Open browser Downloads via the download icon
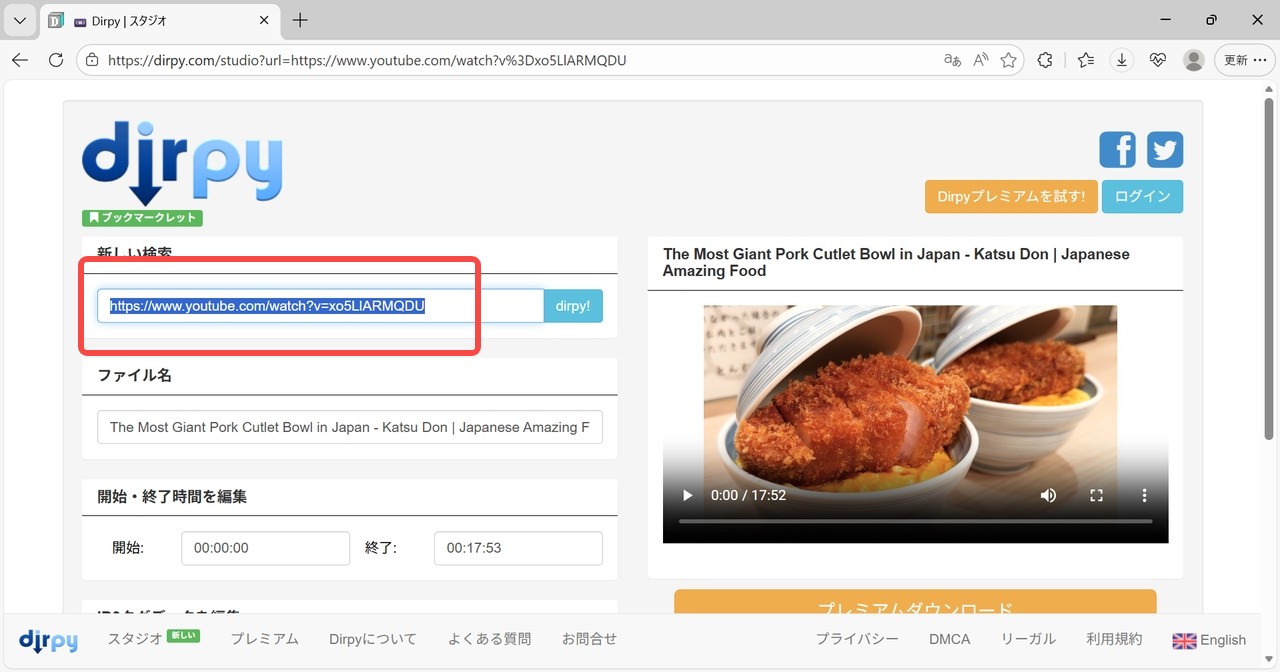 pyautogui.click(x=1121, y=60)
